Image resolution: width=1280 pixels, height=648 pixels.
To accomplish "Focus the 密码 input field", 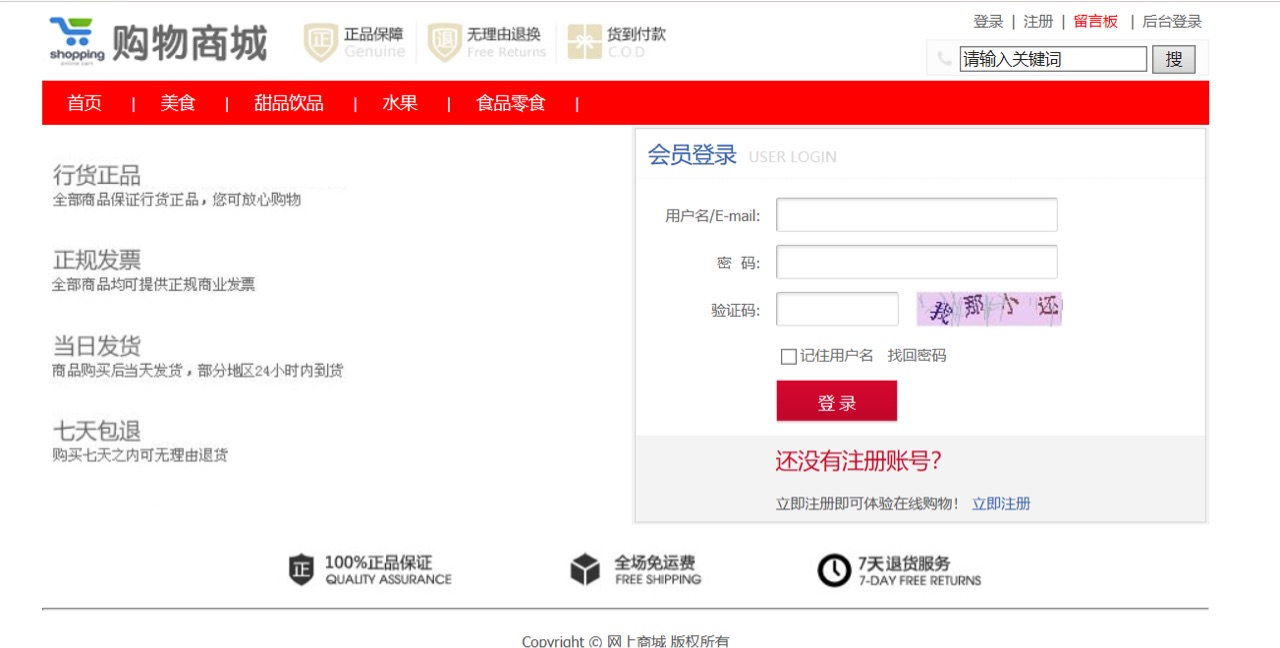I will (917, 262).
